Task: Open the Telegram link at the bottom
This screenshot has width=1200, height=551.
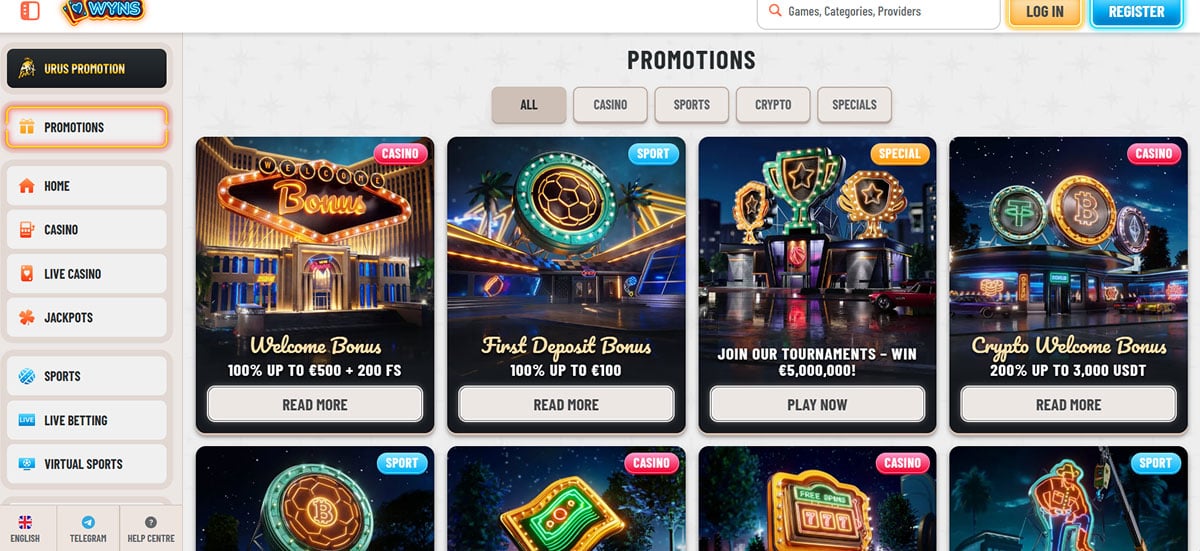Action: coord(88,529)
